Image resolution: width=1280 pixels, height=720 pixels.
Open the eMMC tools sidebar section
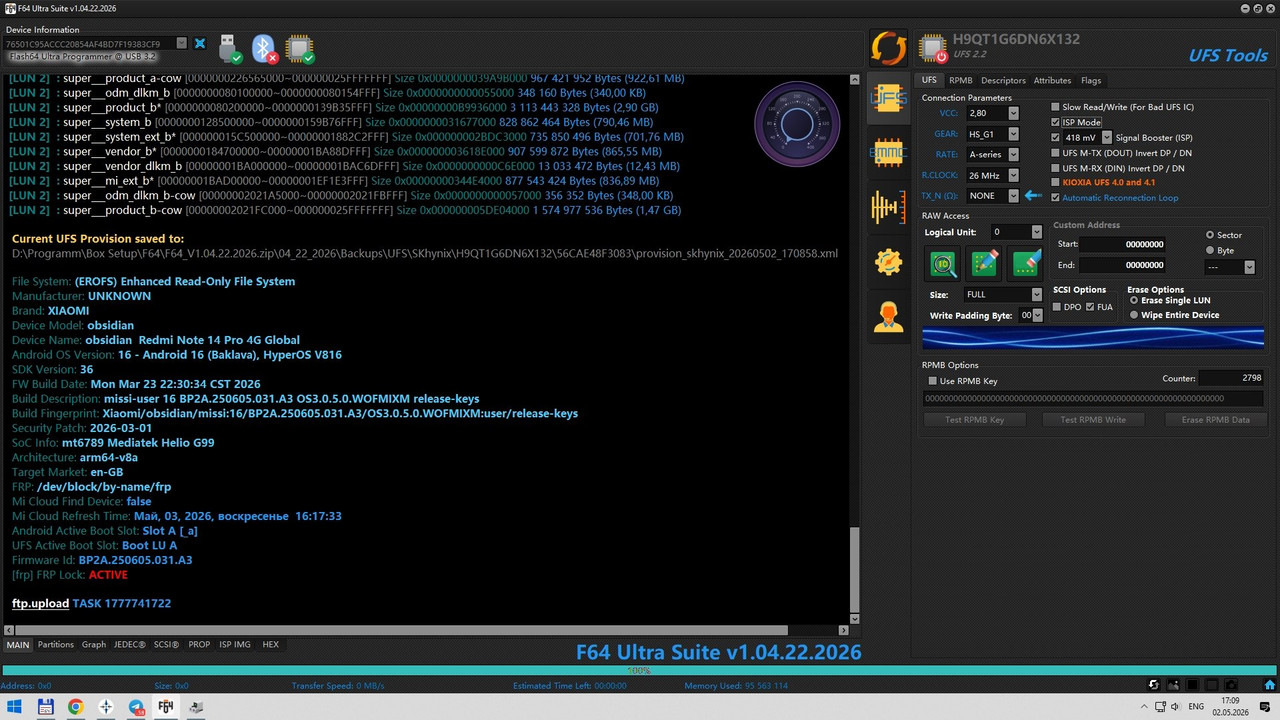[888, 153]
